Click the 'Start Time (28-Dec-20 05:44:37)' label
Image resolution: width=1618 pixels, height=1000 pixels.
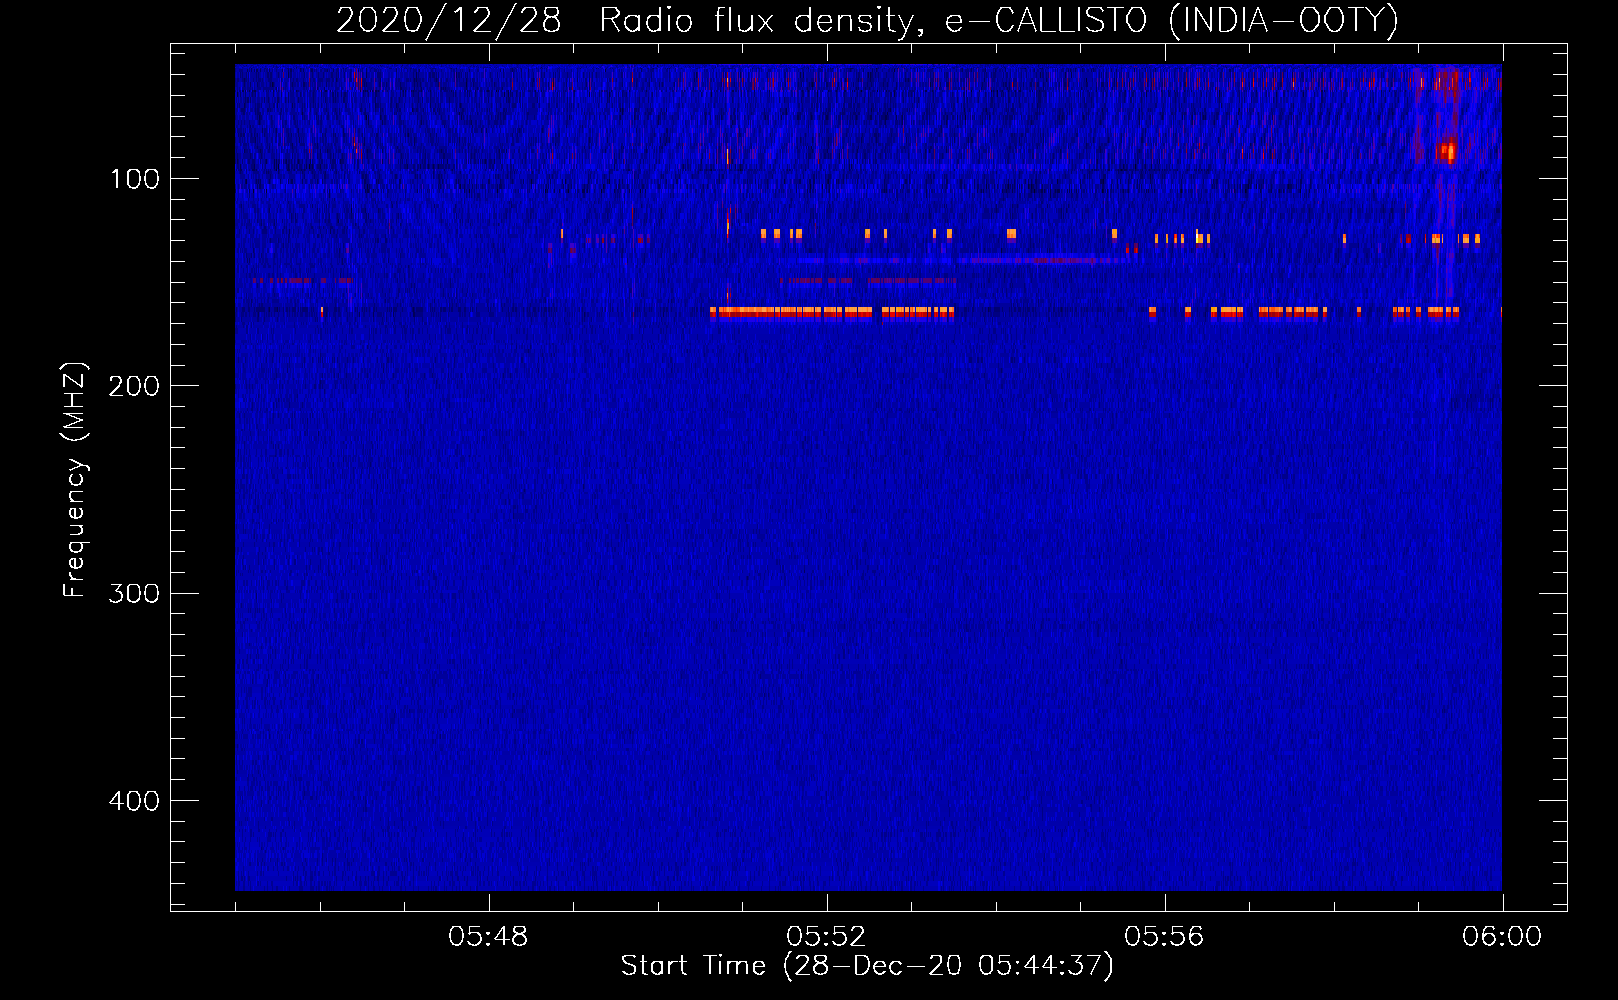point(867,966)
